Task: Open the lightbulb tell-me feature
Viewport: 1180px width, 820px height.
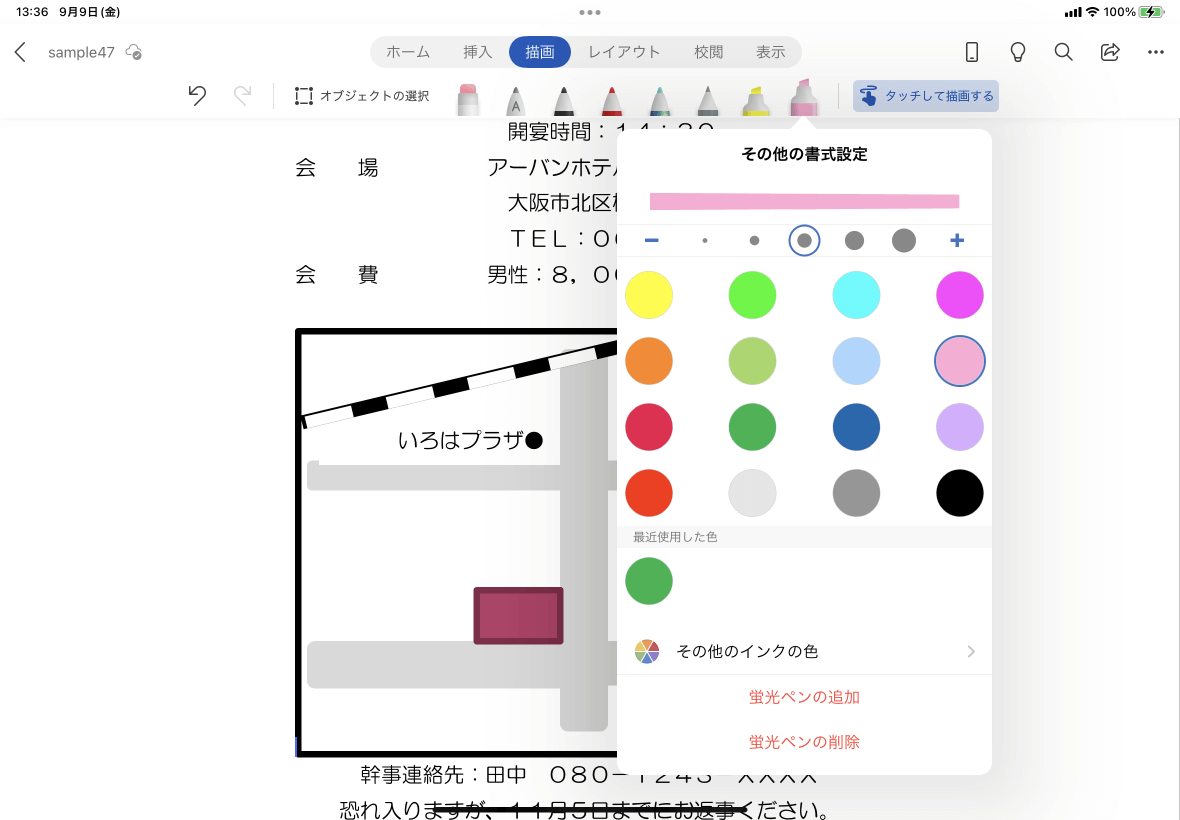Action: (x=1017, y=52)
